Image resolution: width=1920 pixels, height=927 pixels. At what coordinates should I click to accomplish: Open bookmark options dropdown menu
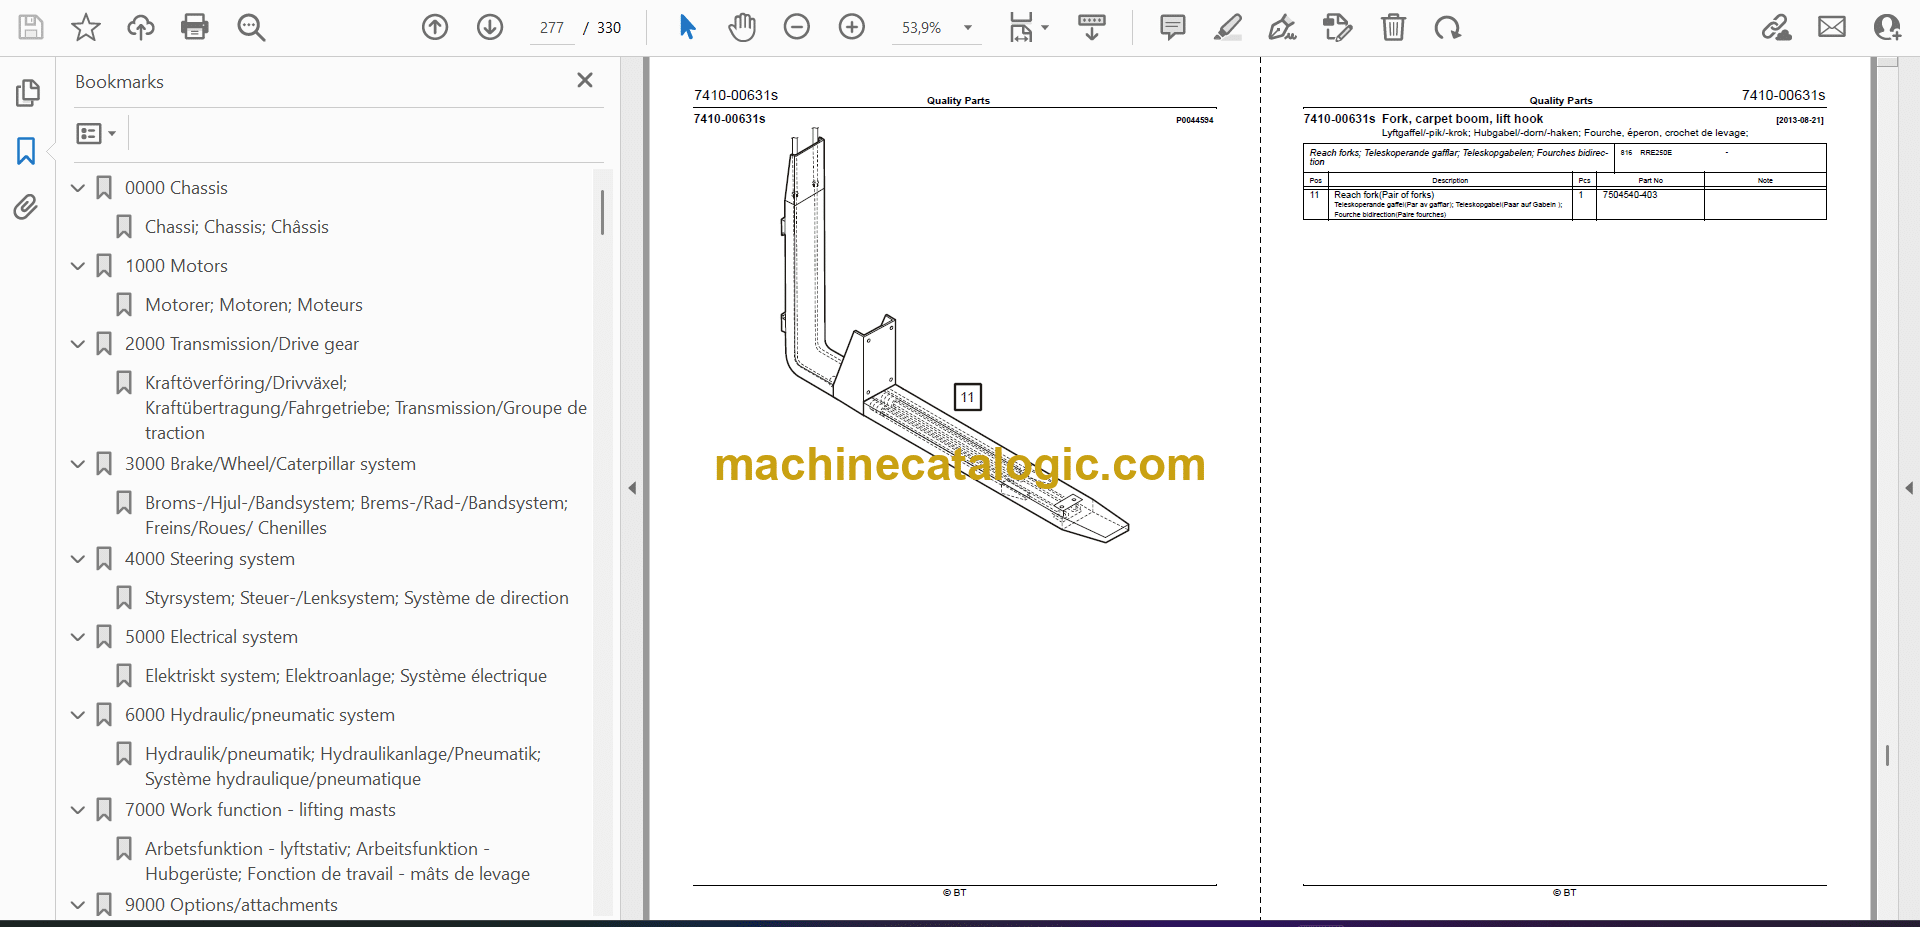tap(96, 133)
